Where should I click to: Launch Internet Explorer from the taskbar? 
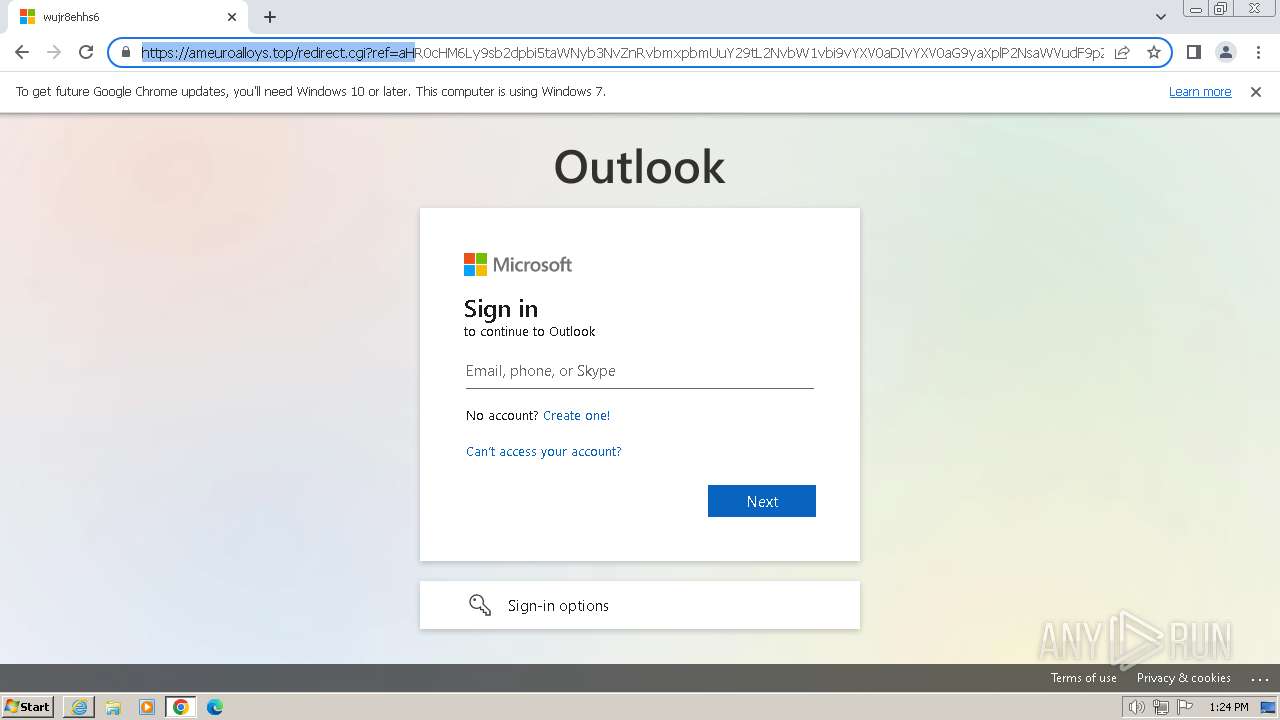pos(79,707)
